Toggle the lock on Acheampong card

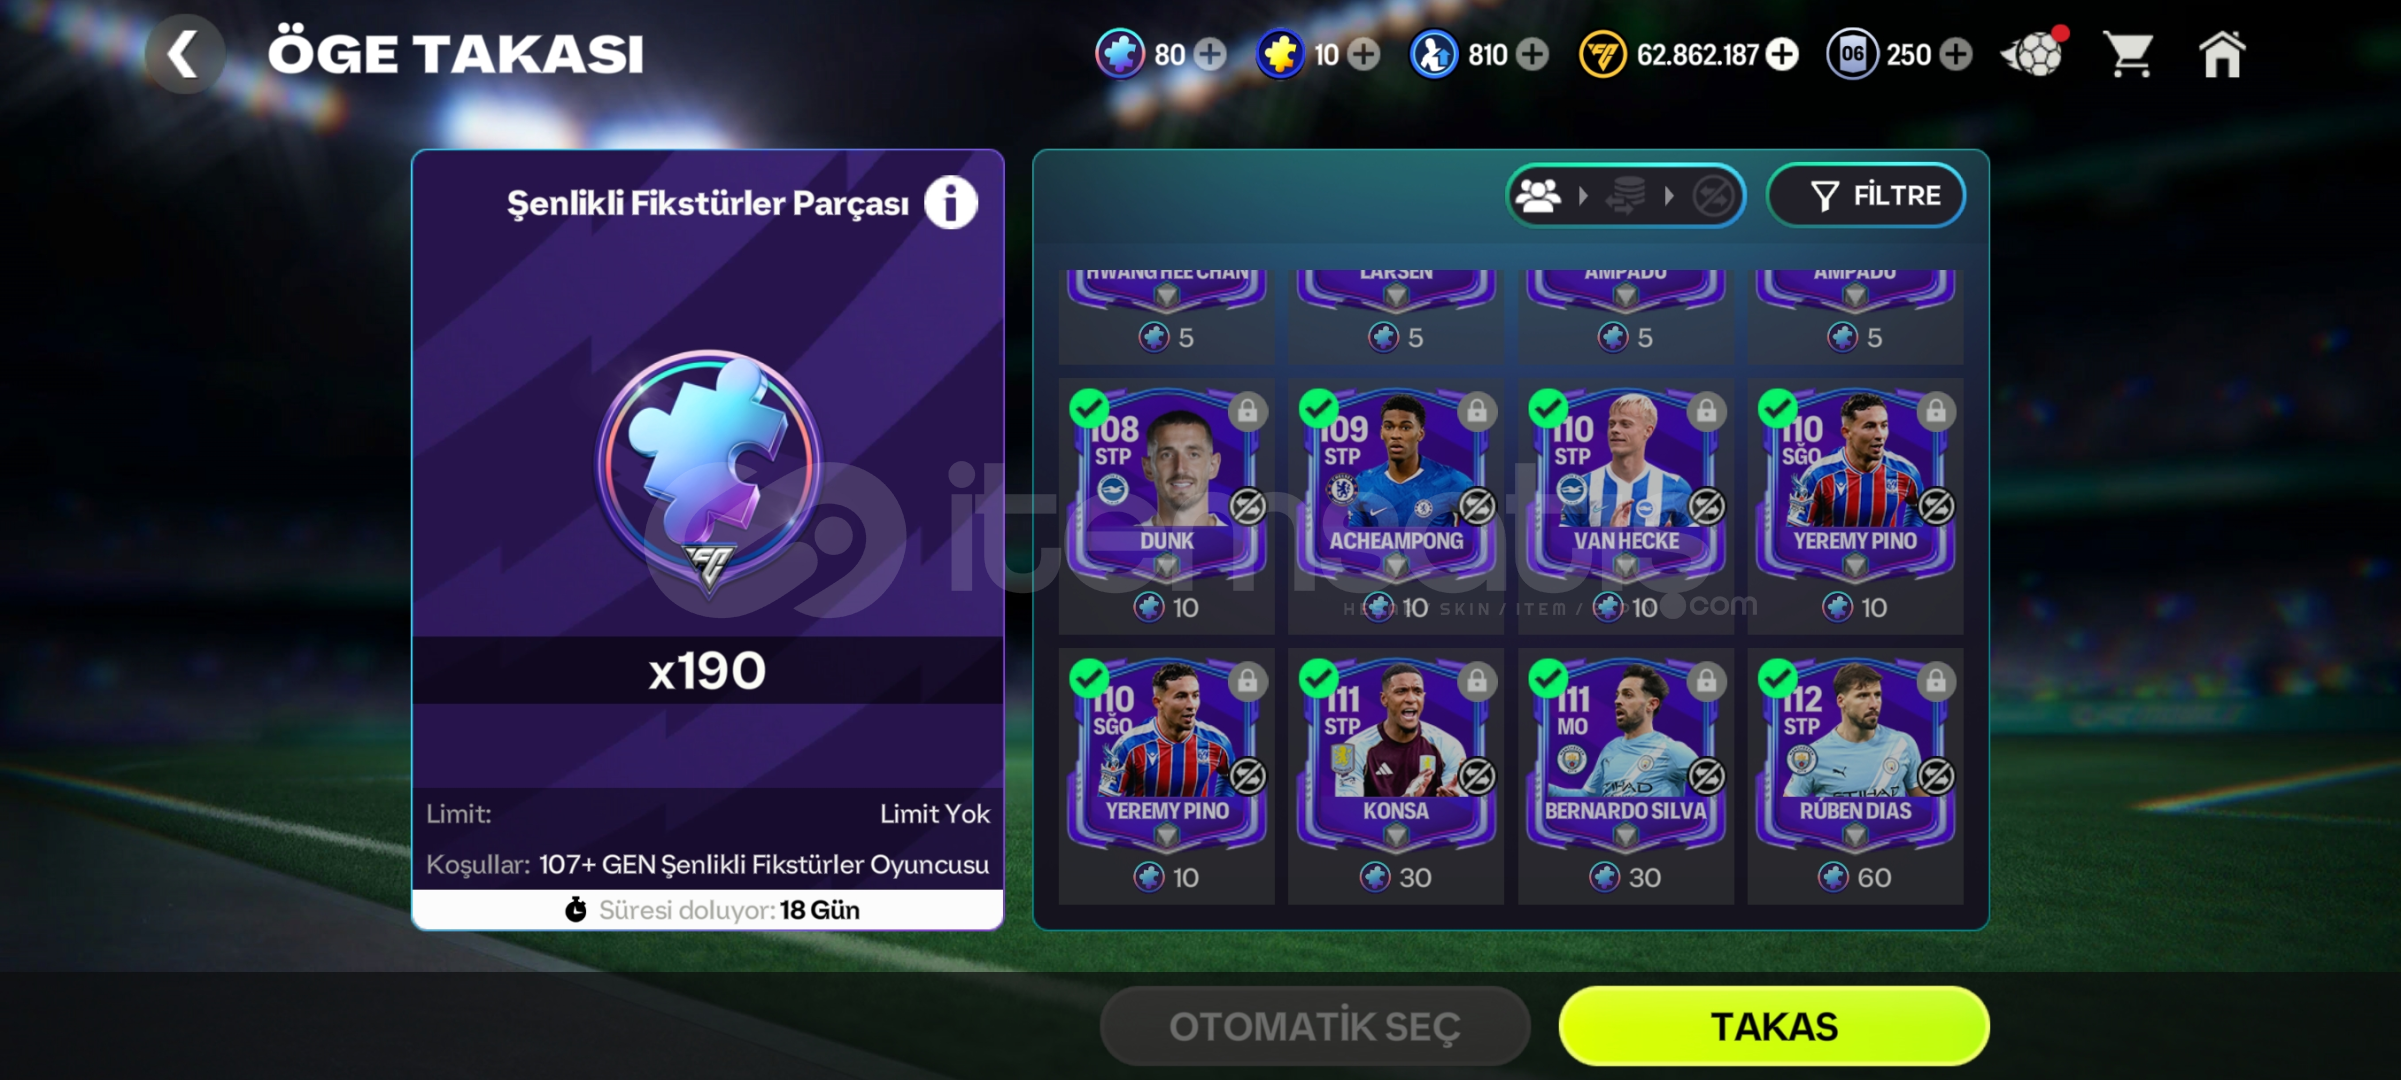pos(1477,411)
